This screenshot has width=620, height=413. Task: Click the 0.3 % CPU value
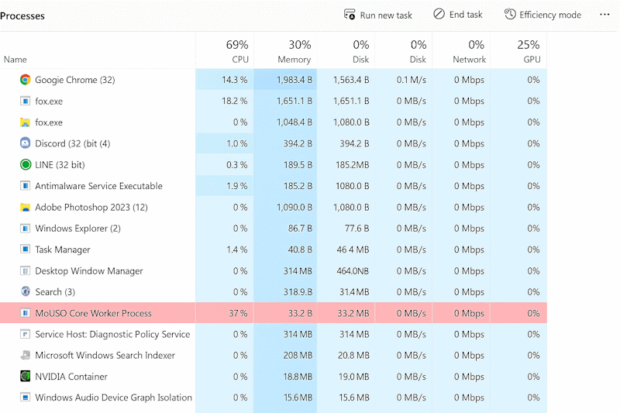[x=236, y=165]
